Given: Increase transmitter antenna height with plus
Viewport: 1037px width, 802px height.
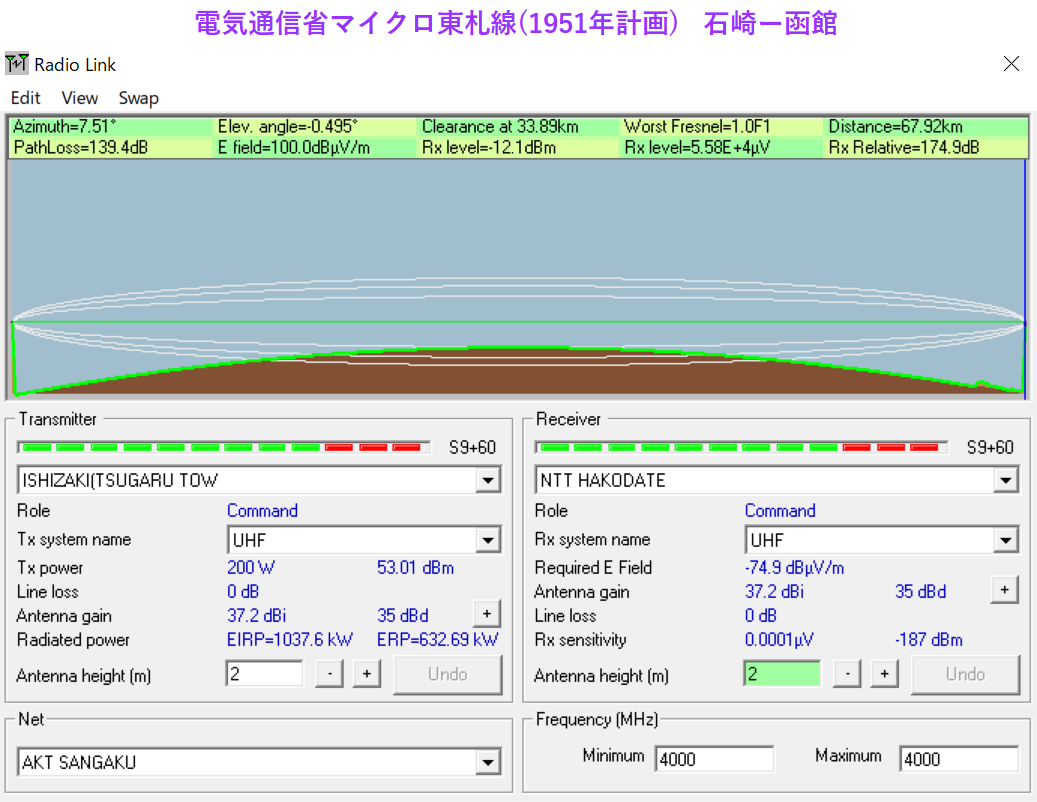Looking at the screenshot, I should click(366, 674).
